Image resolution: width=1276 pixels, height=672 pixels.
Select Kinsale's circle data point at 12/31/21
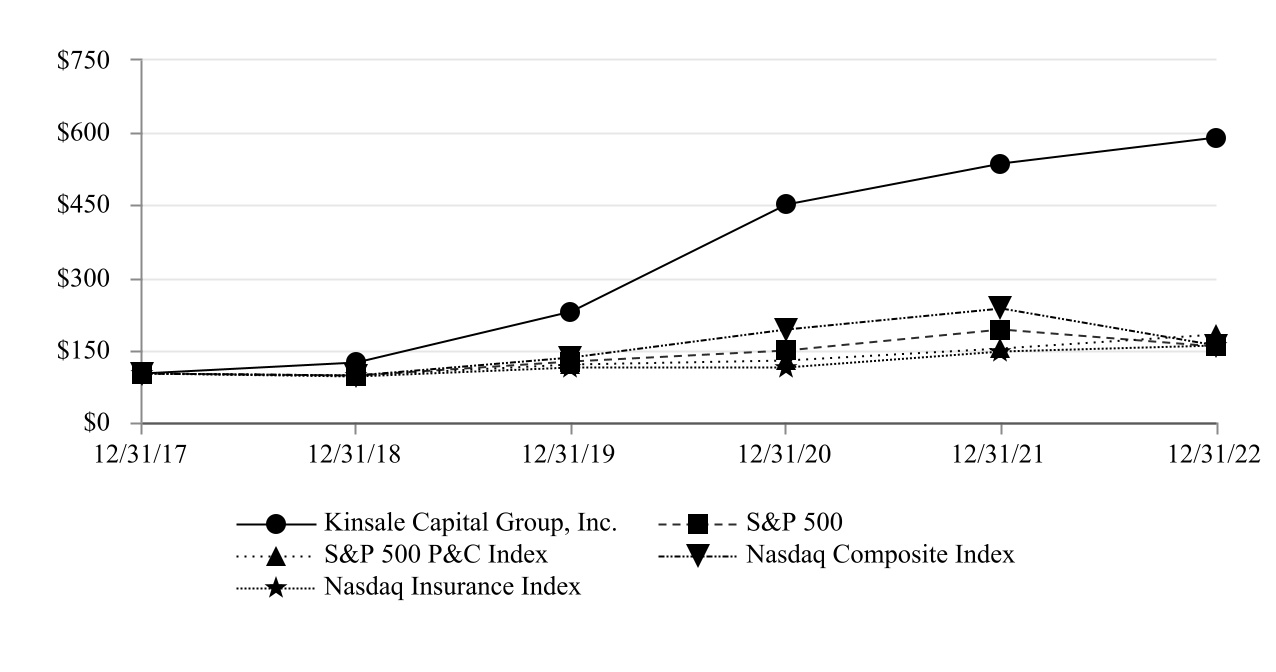(1000, 164)
